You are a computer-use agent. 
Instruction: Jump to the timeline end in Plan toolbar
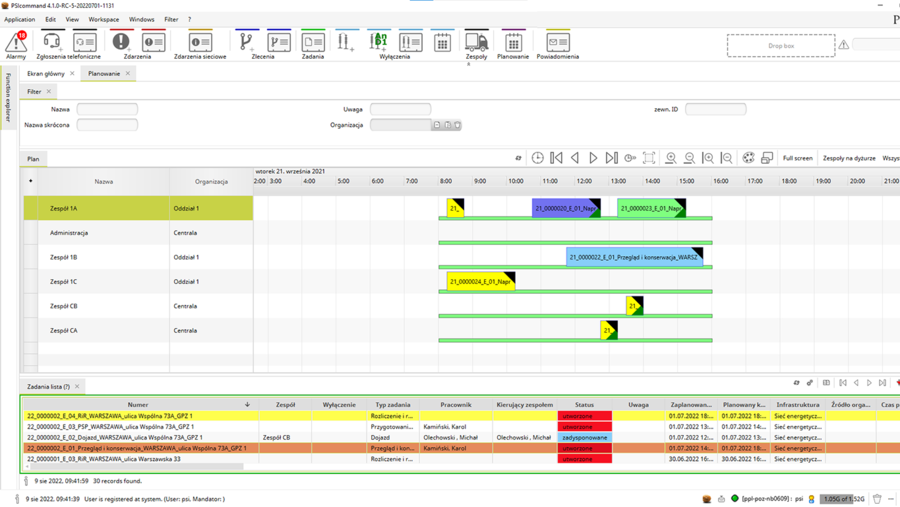coord(612,158)
